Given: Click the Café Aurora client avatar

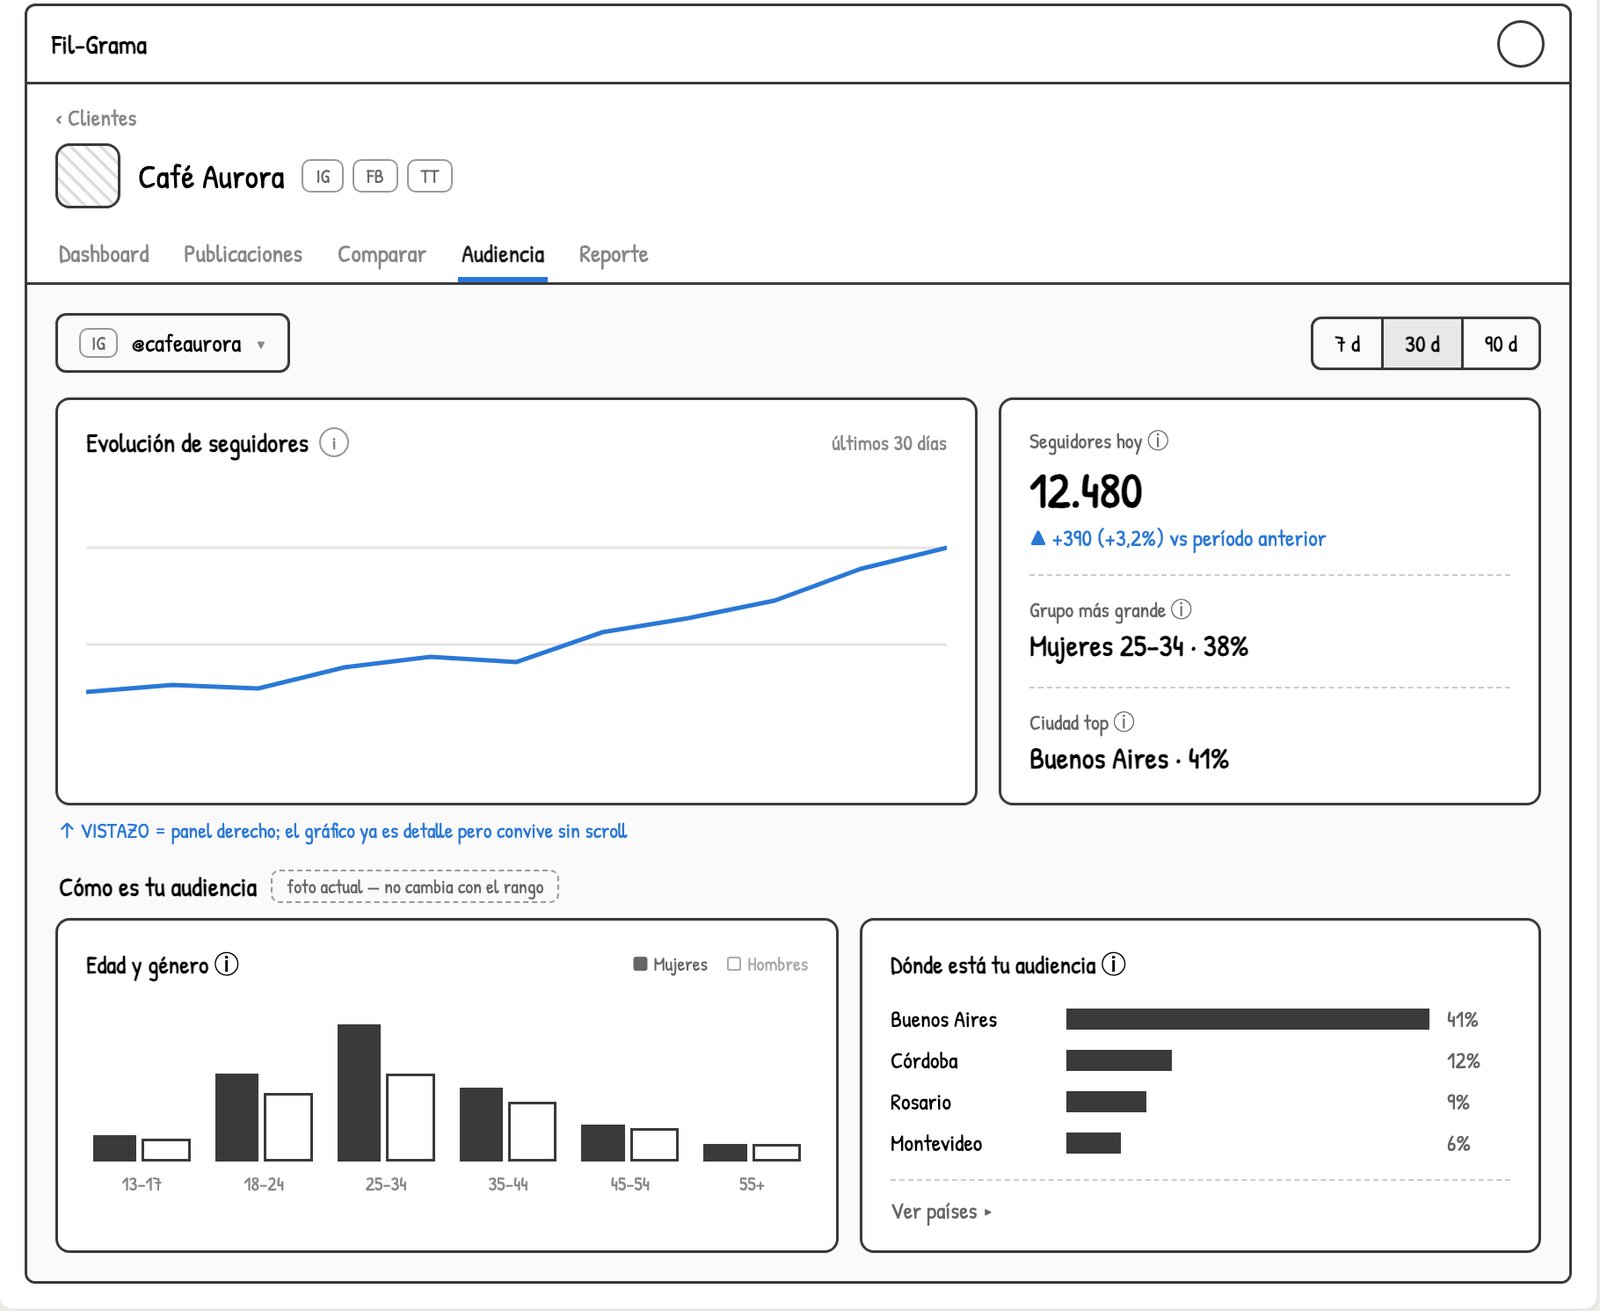Looking at the screenshot, I should 88,176.
